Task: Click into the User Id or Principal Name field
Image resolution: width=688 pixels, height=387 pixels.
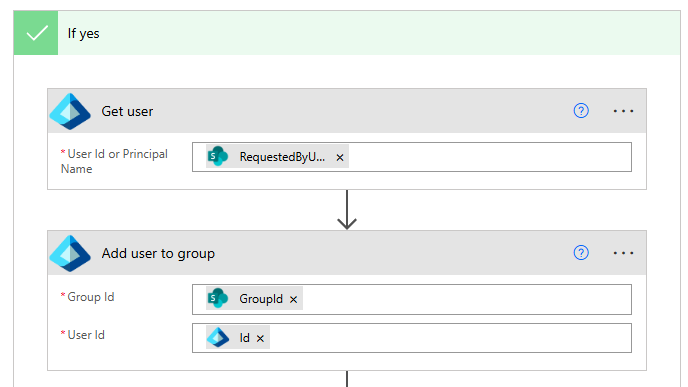Action: 412,157
